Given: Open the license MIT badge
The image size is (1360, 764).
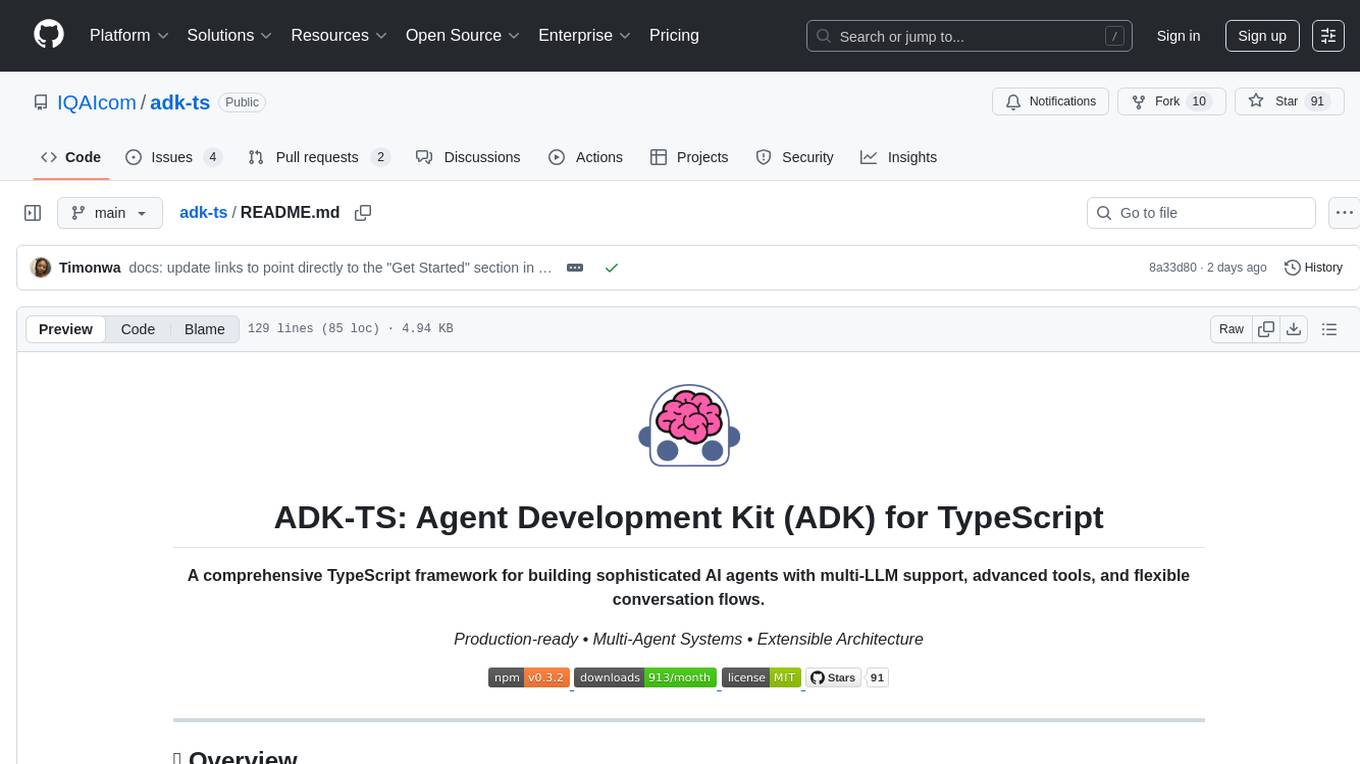Looking at the screenshot, I should 761,677.
